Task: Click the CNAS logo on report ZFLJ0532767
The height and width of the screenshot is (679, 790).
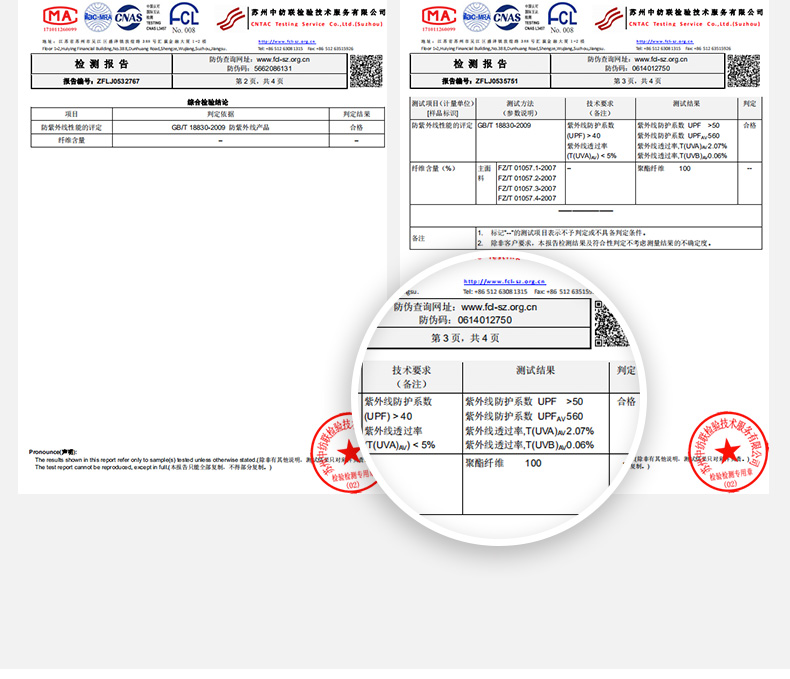Action: pyautogui.click(x=128, y=18)
